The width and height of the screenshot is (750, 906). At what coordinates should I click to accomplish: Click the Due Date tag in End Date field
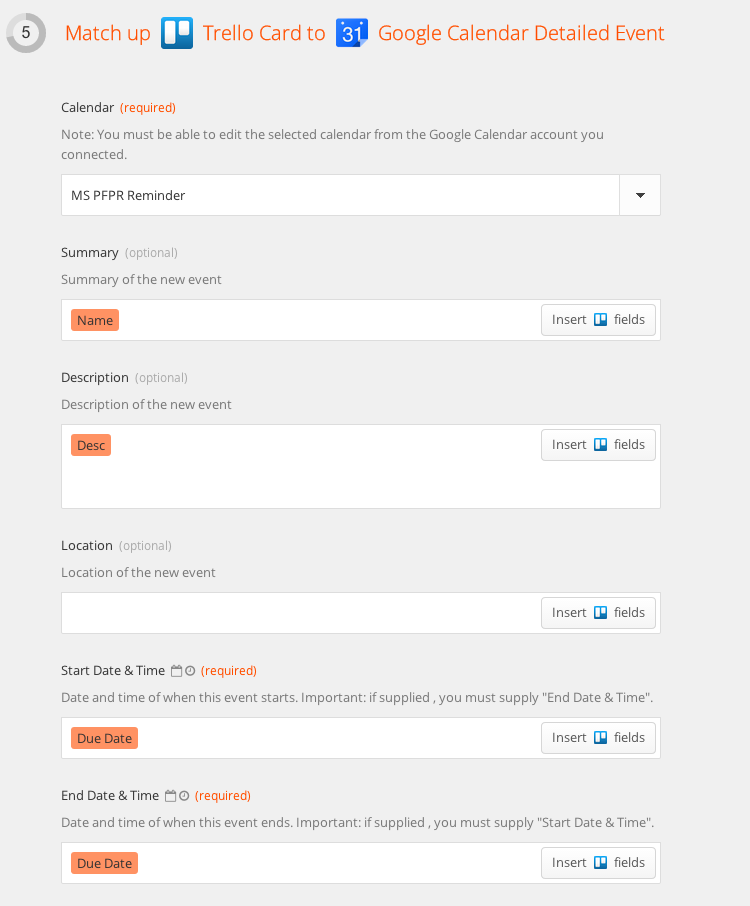pyautogui.click(x=105, y=863)
